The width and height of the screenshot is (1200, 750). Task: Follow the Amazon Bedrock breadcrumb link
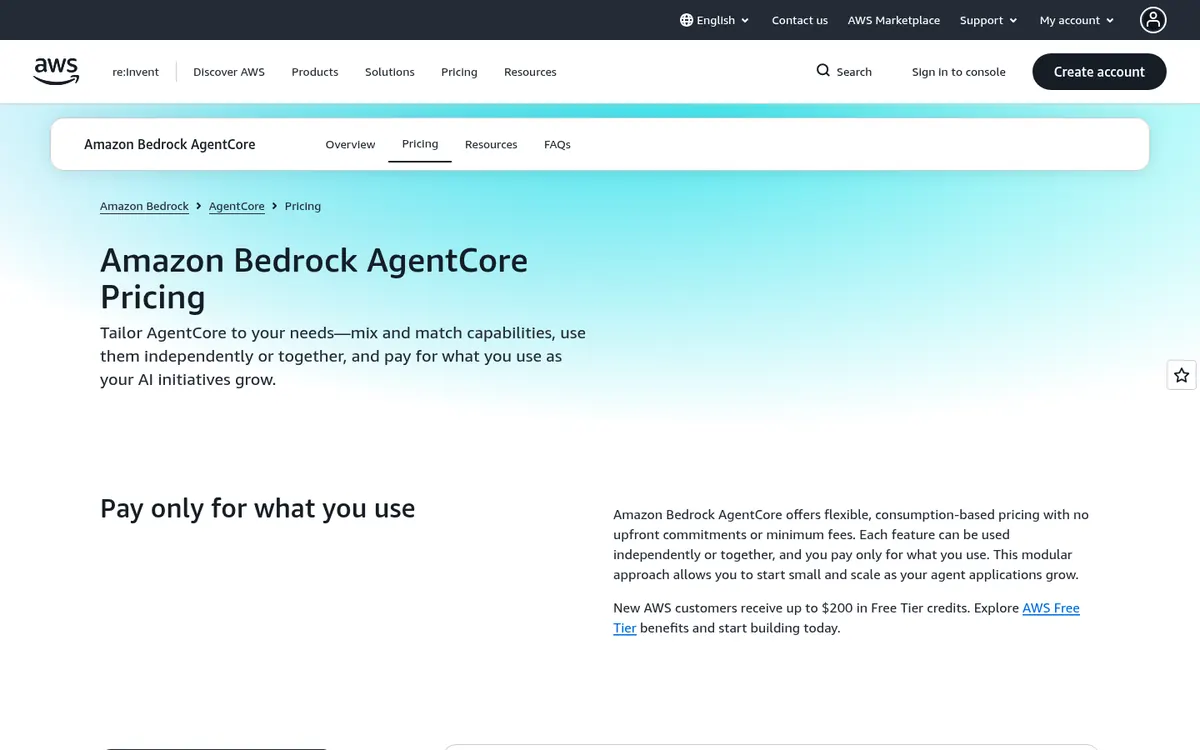[x=144, y=206]
